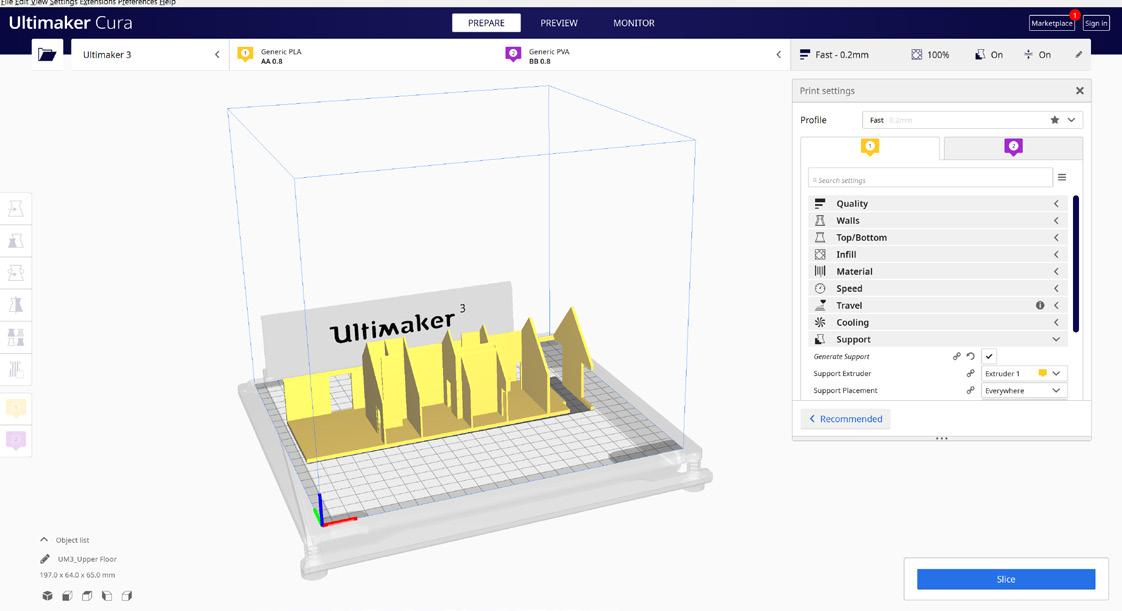This screenshot has height=611, width=1122.
Task: Open the Help menu
Action: point(167,3)
